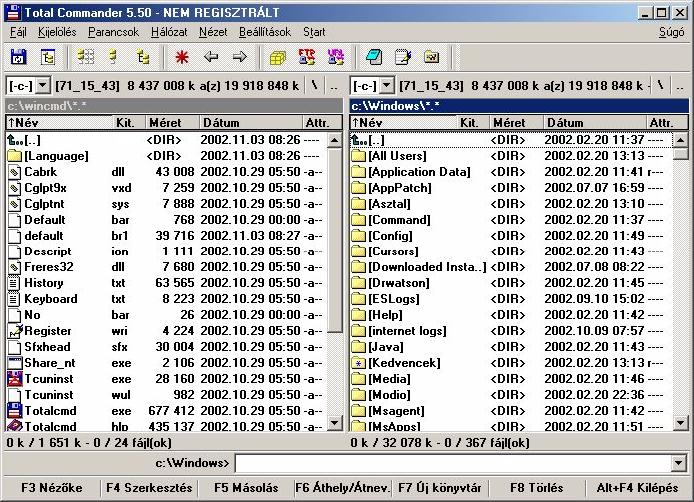Sort left panel by Név column header
694x502 pixels.
(60, 123)
